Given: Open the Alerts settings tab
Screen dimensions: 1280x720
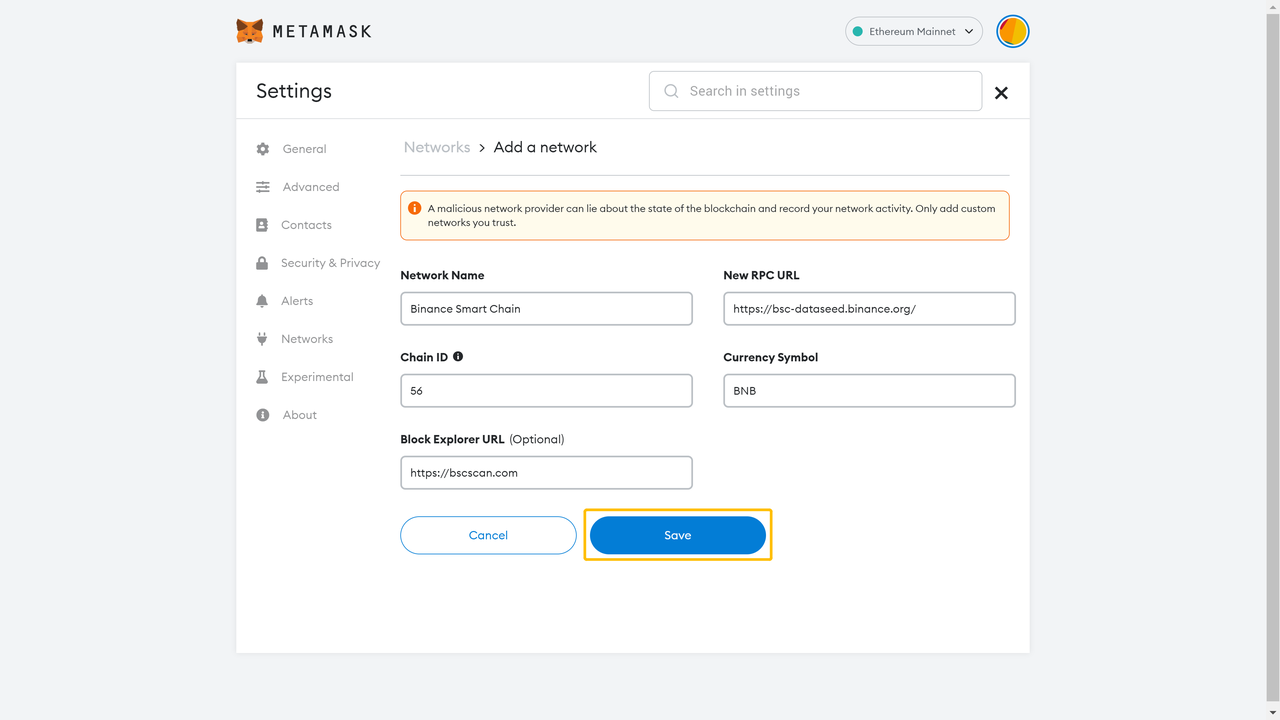Looking at the screenshot, I should [x=297, y=301].
